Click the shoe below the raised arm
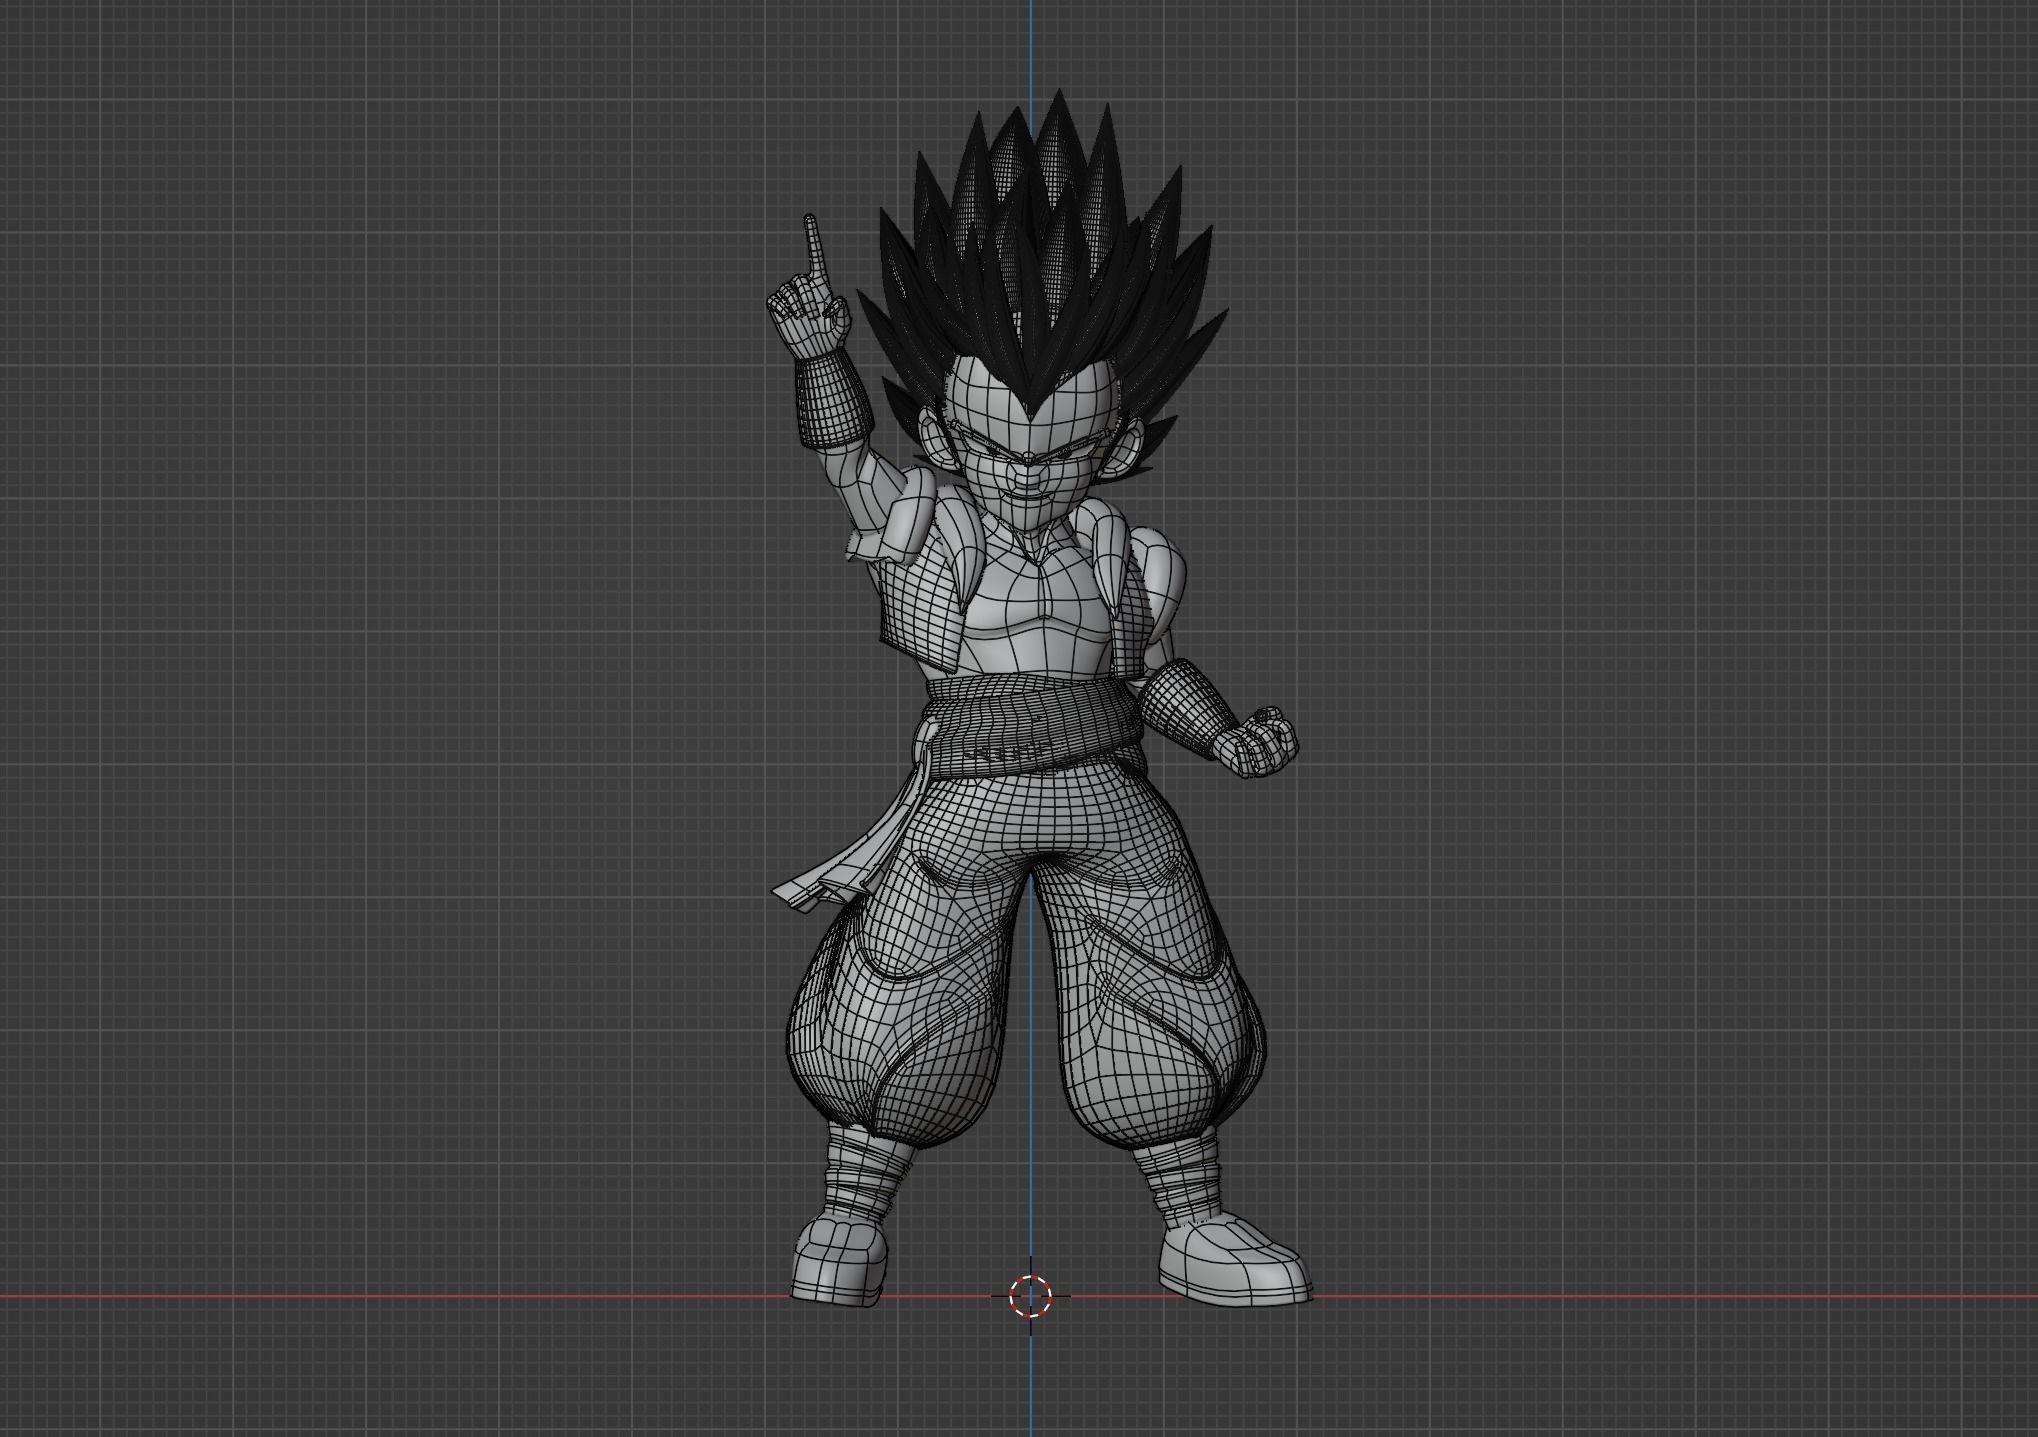This screenshot has width=2038, height=1437. tap(840, 1260)
